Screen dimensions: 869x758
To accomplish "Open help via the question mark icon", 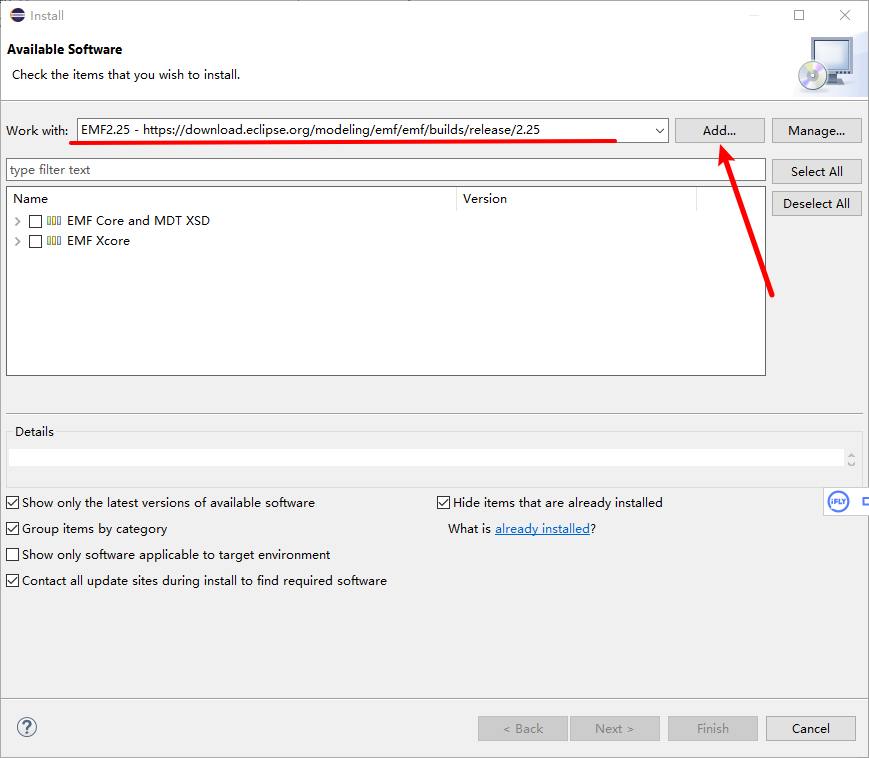I will click(26, 728).
